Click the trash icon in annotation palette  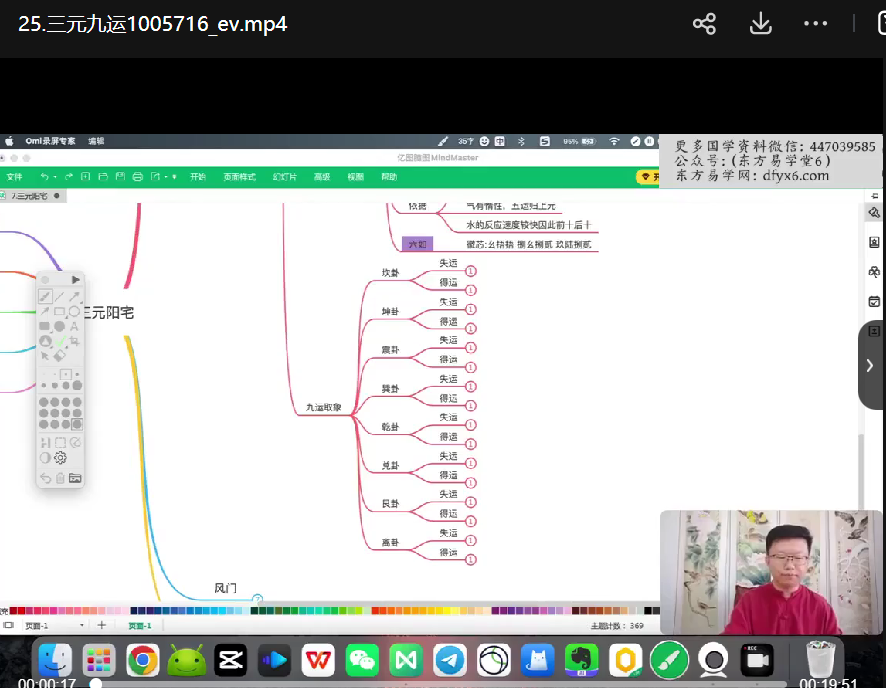(60, 478)
